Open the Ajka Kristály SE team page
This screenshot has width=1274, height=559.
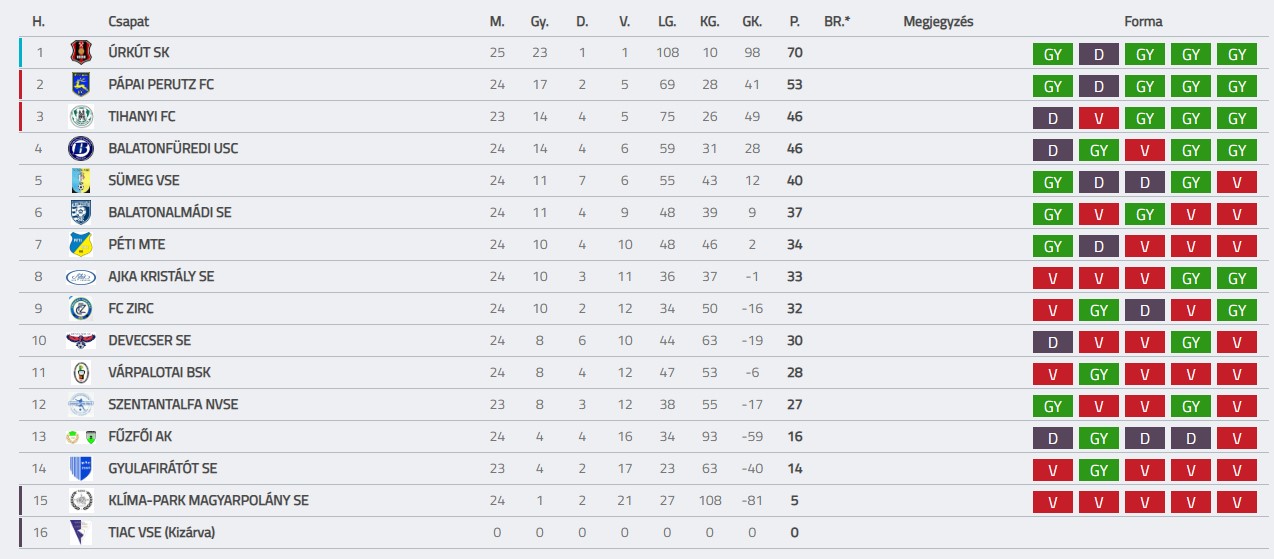pos(161,277)
